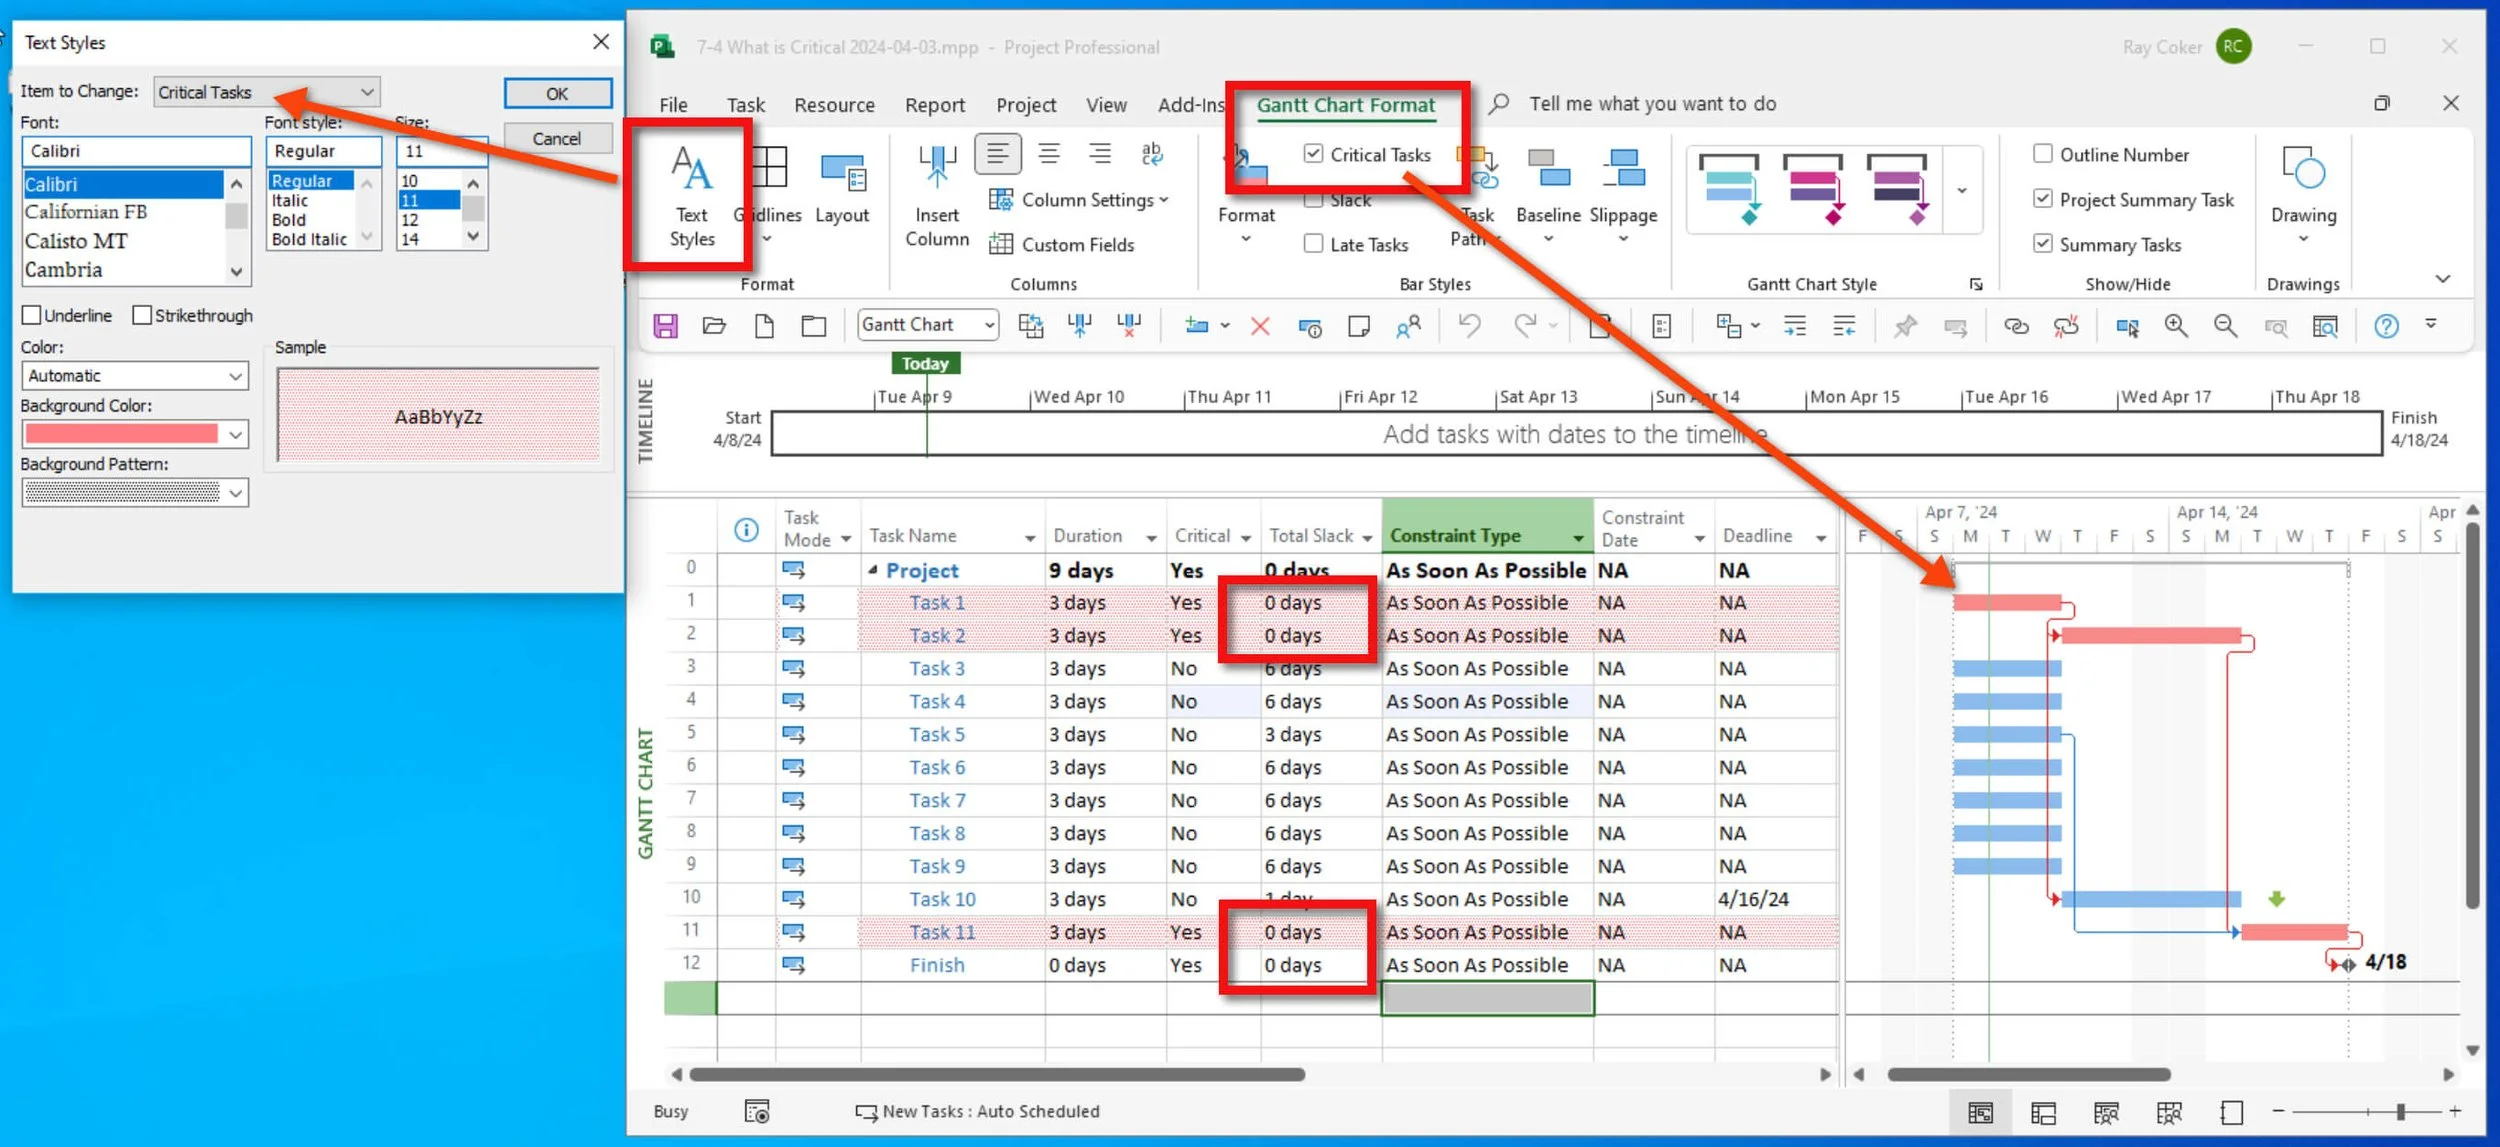Open the Background Color swatch picker
This screenshot has width=2500, height=1147.
pyautogui.click(x=236, y=434)
